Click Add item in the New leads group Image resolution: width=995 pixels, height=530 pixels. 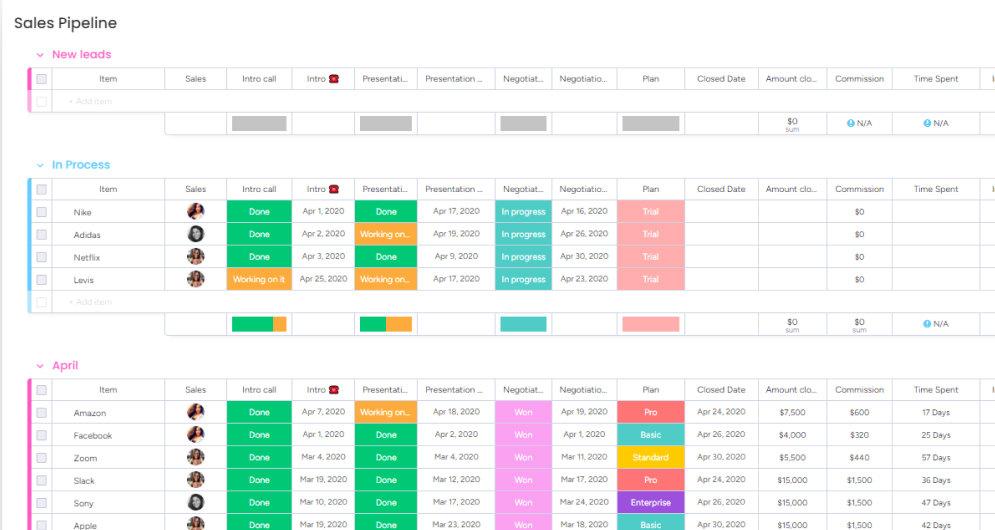(90, 101)
